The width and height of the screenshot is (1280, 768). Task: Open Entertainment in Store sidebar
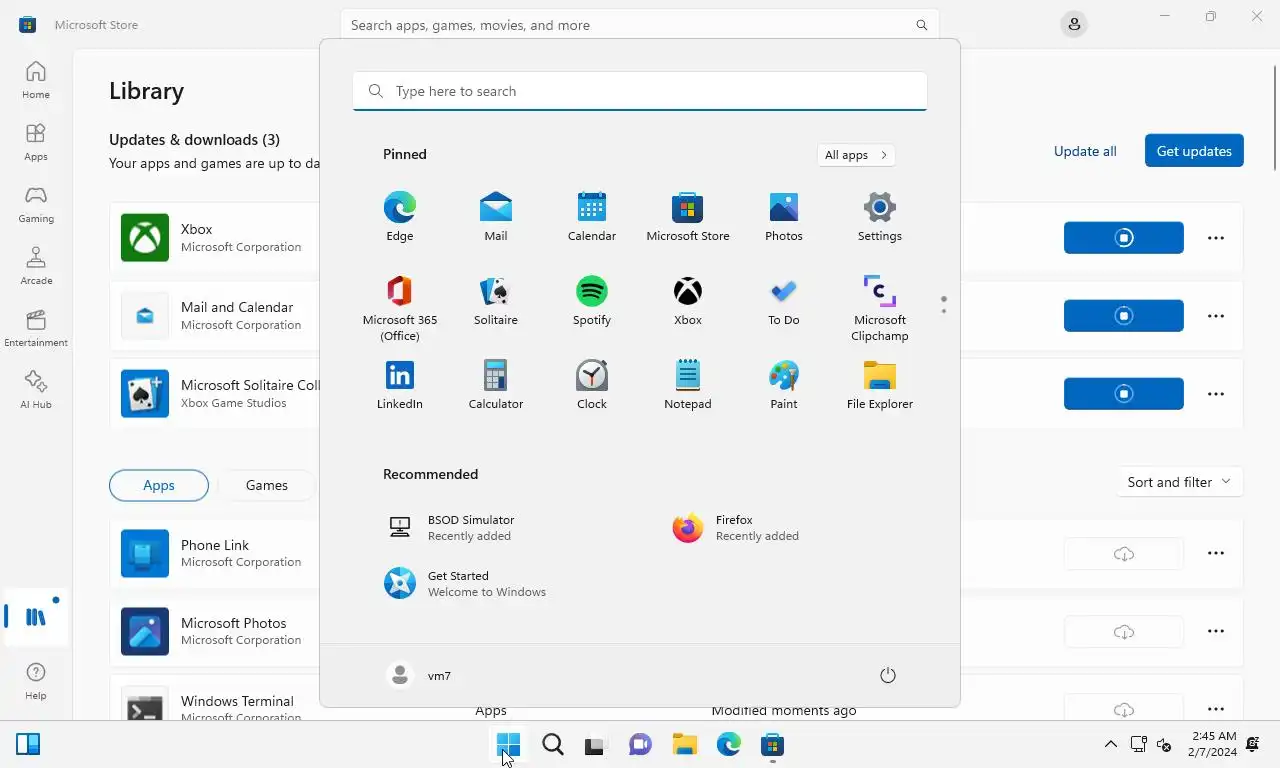[36, 328]
